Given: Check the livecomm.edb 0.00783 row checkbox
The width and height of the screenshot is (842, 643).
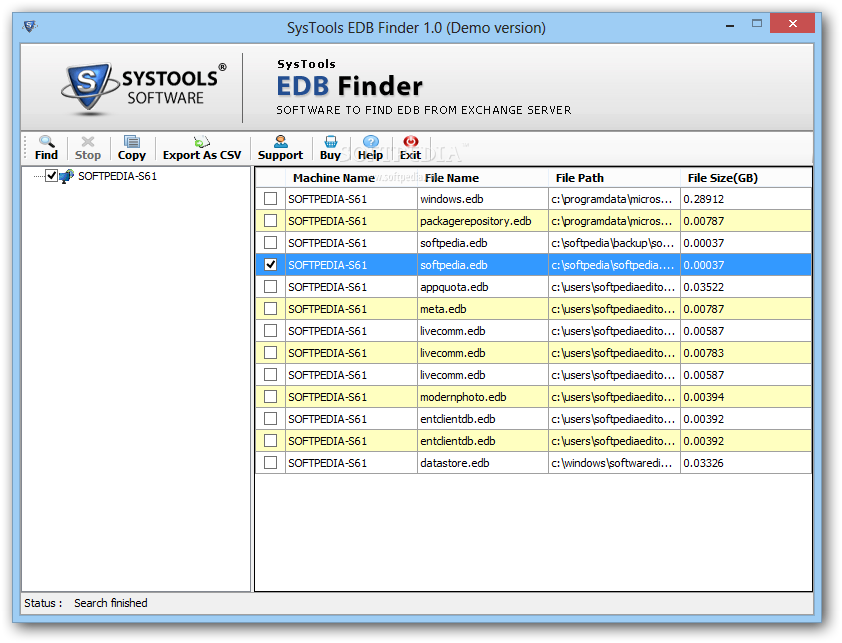Looking at the screenshot, I should (271, 353).
